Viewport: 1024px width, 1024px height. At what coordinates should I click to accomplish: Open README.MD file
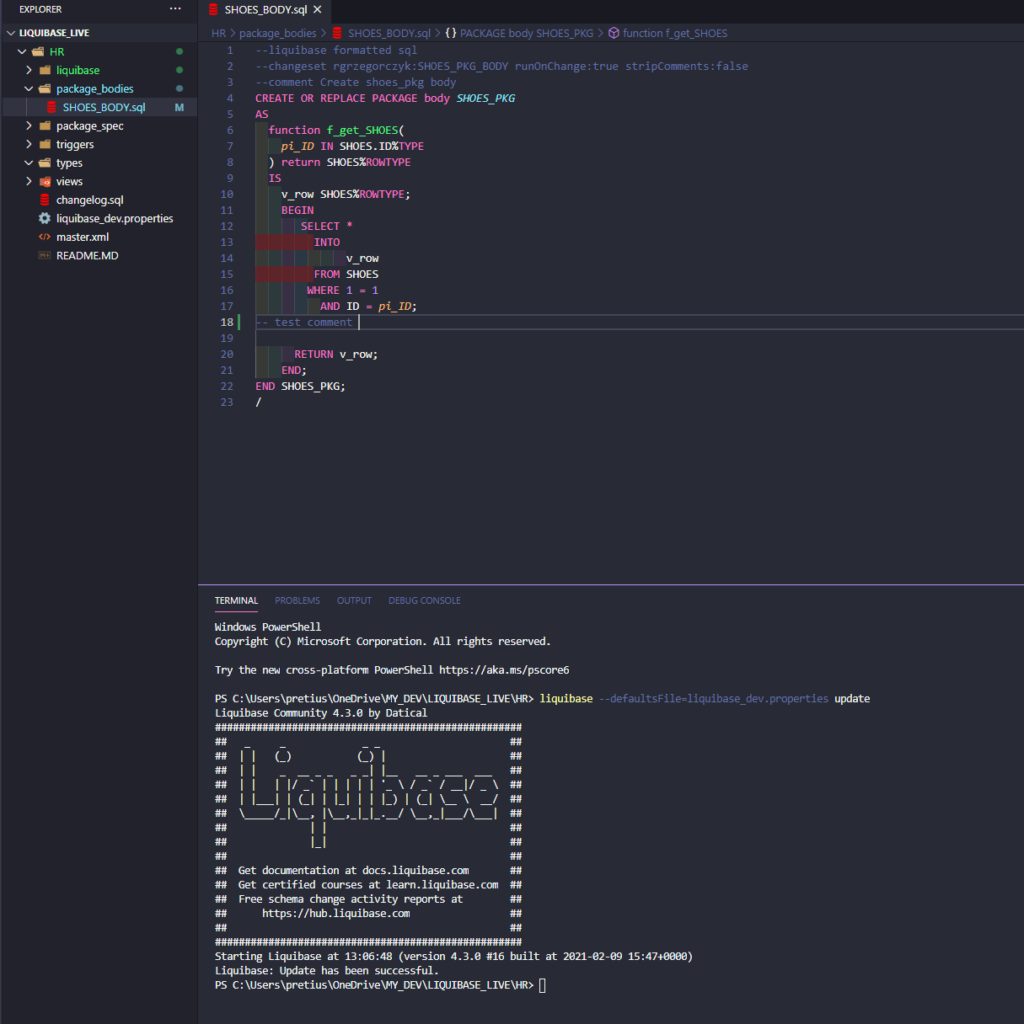point(88,255)
